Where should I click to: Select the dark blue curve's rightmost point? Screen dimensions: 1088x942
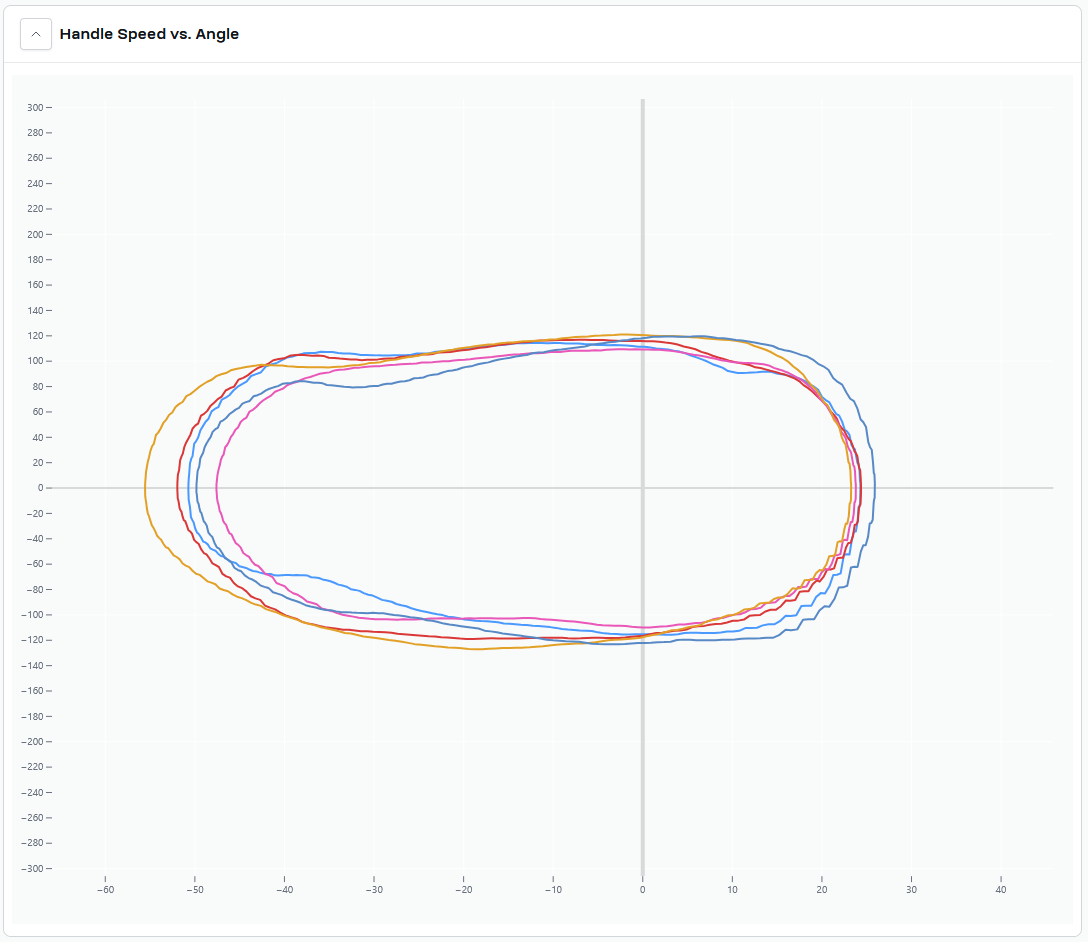[875, 488]
